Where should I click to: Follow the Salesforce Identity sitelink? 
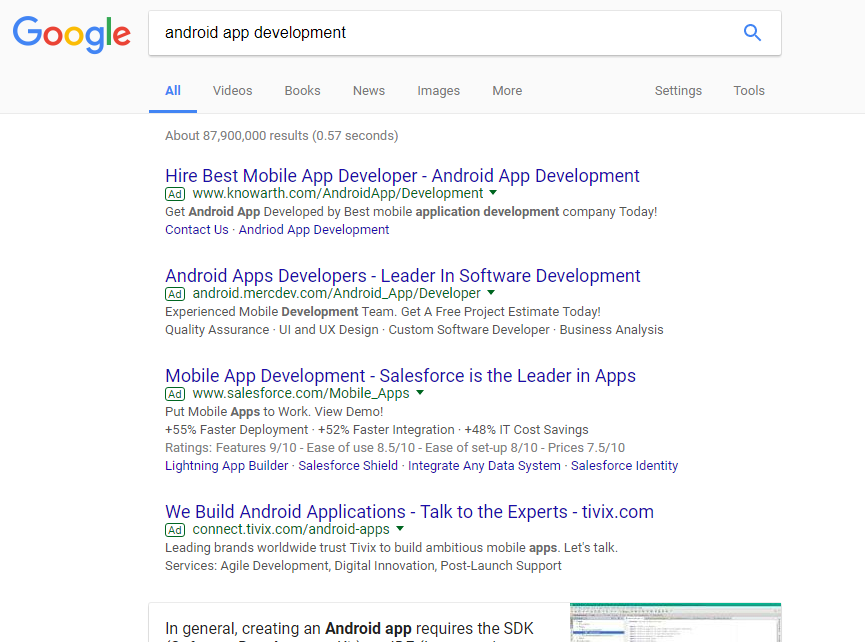tap(624, 466)
